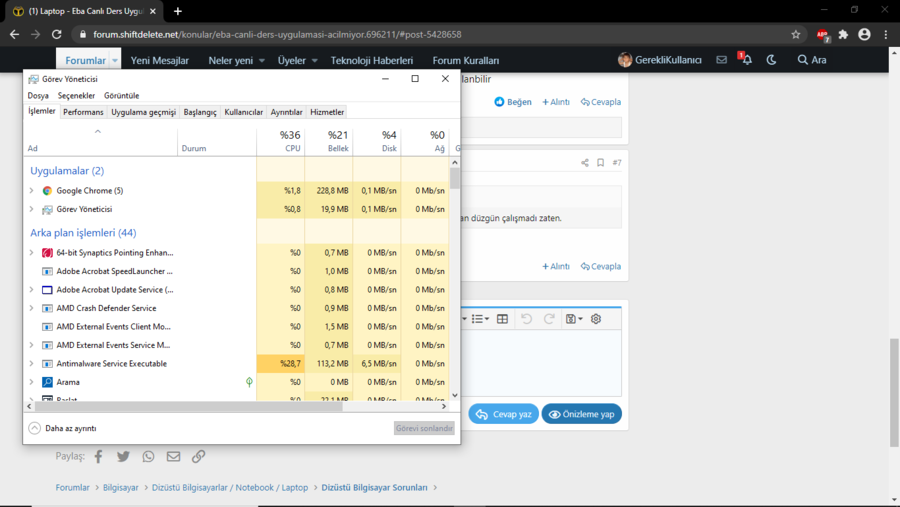Click the editor settings gear icon
The height and width of the screenshot is (507, 900).
[596, 319]
